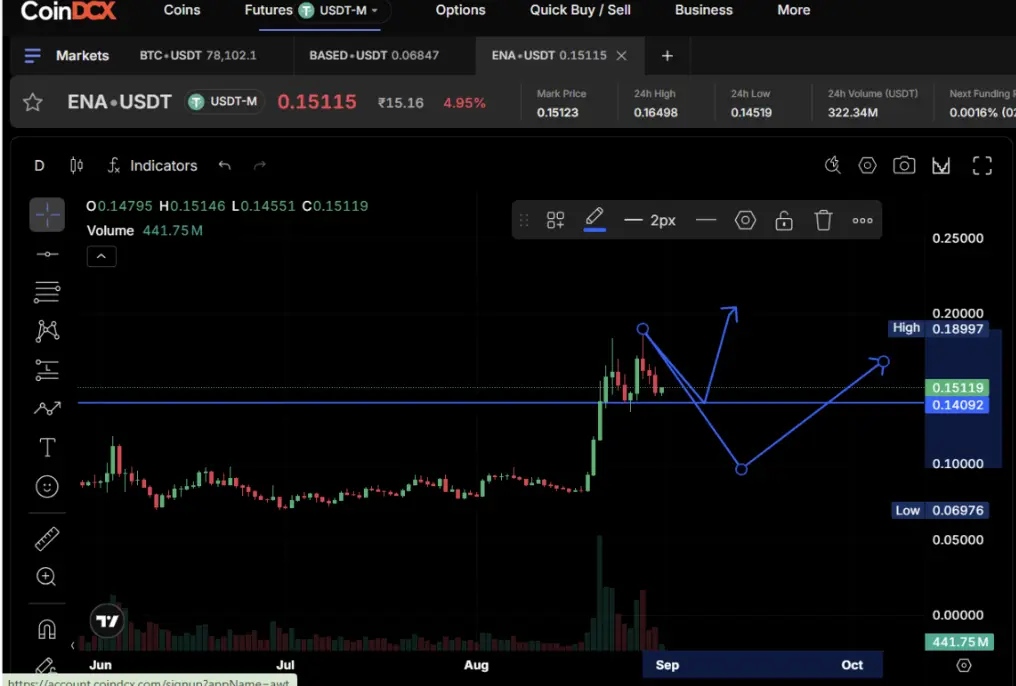Go to the Coins section
Image resolution: width=1016 pixels, height=686 pixels.
coord(181,10)
